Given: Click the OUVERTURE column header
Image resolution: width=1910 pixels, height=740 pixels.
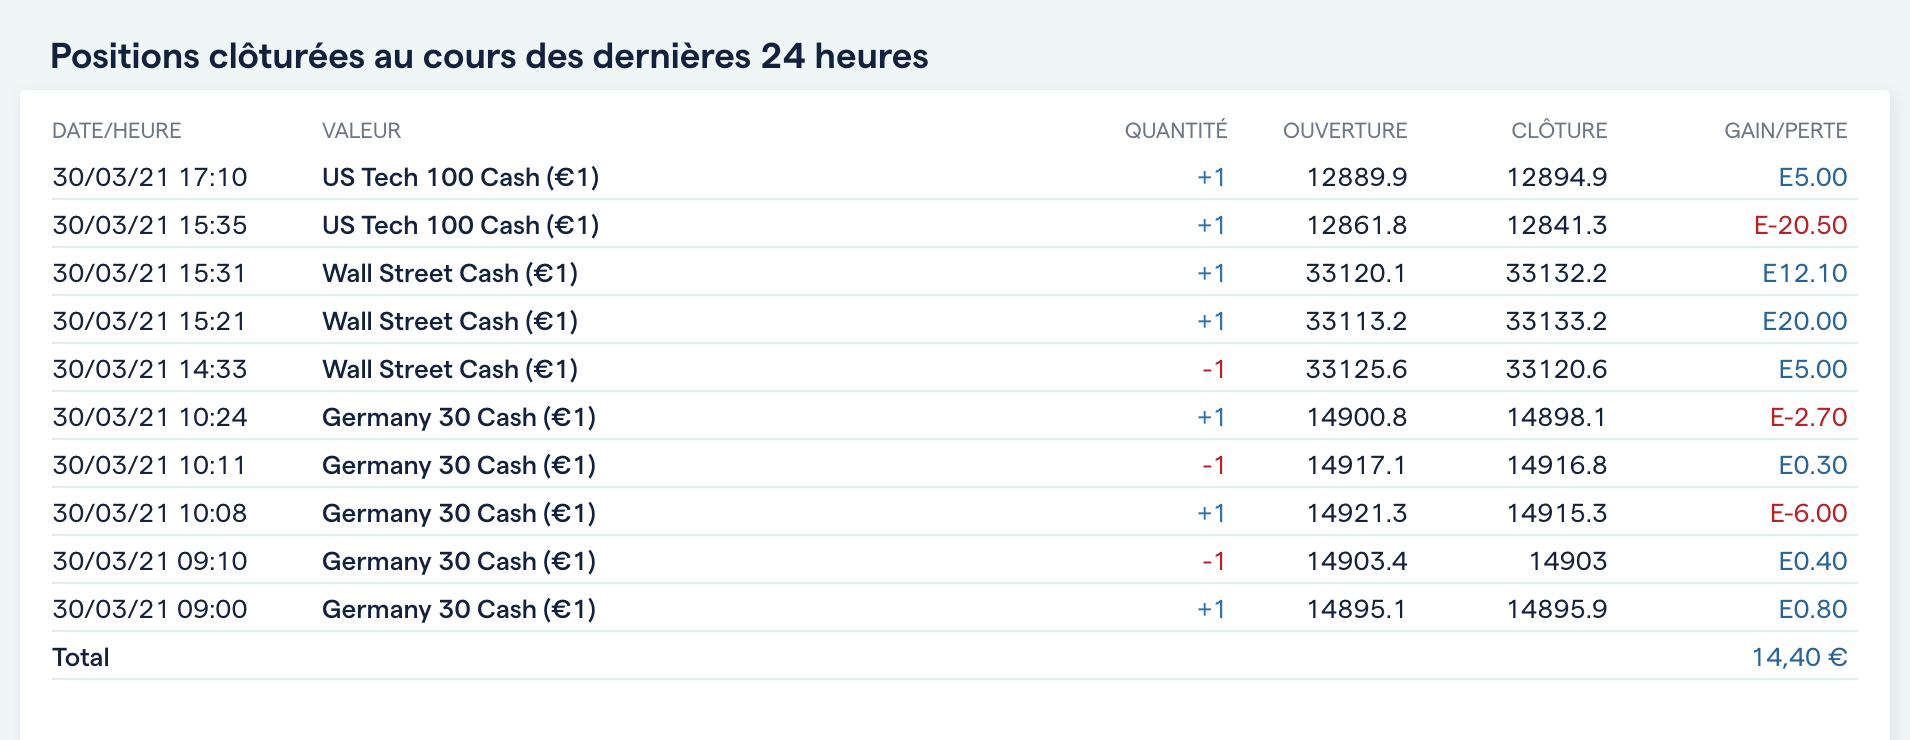Looking at the screenshot, I should (x=1344, y=131).
